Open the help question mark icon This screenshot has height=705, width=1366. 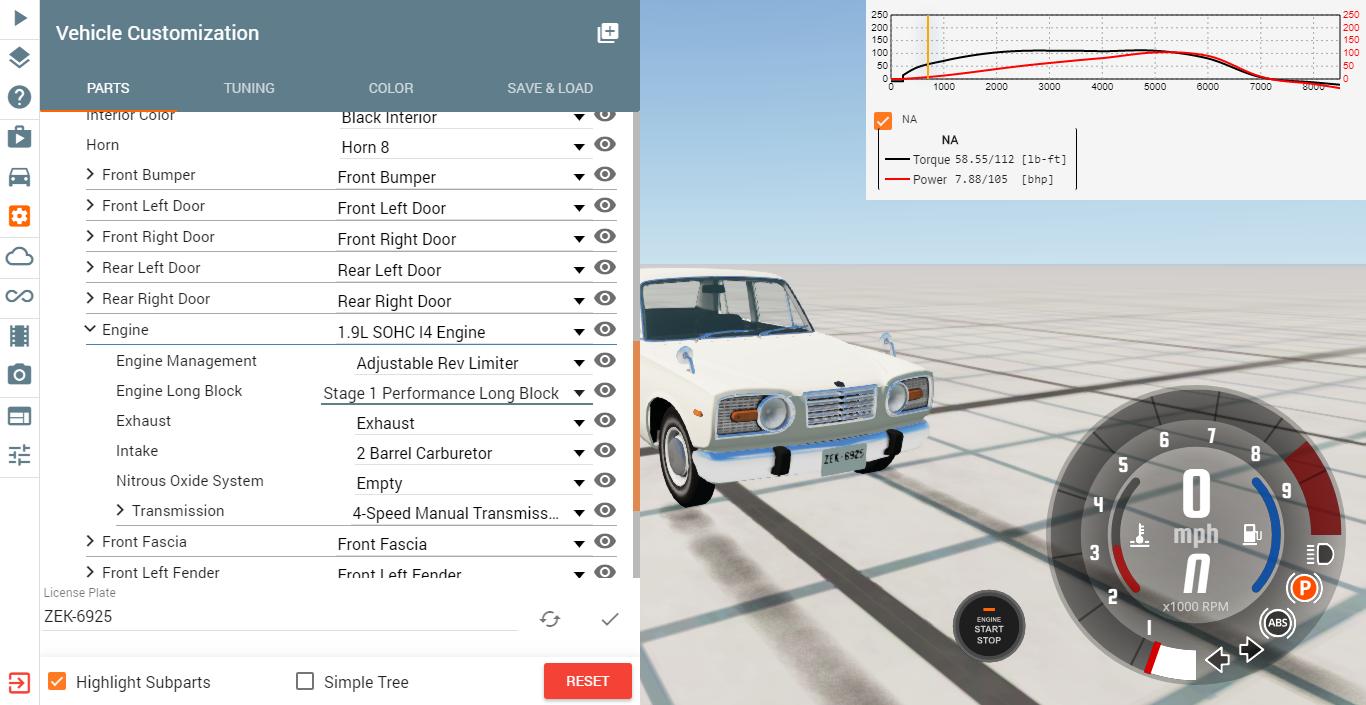[19, 97]
